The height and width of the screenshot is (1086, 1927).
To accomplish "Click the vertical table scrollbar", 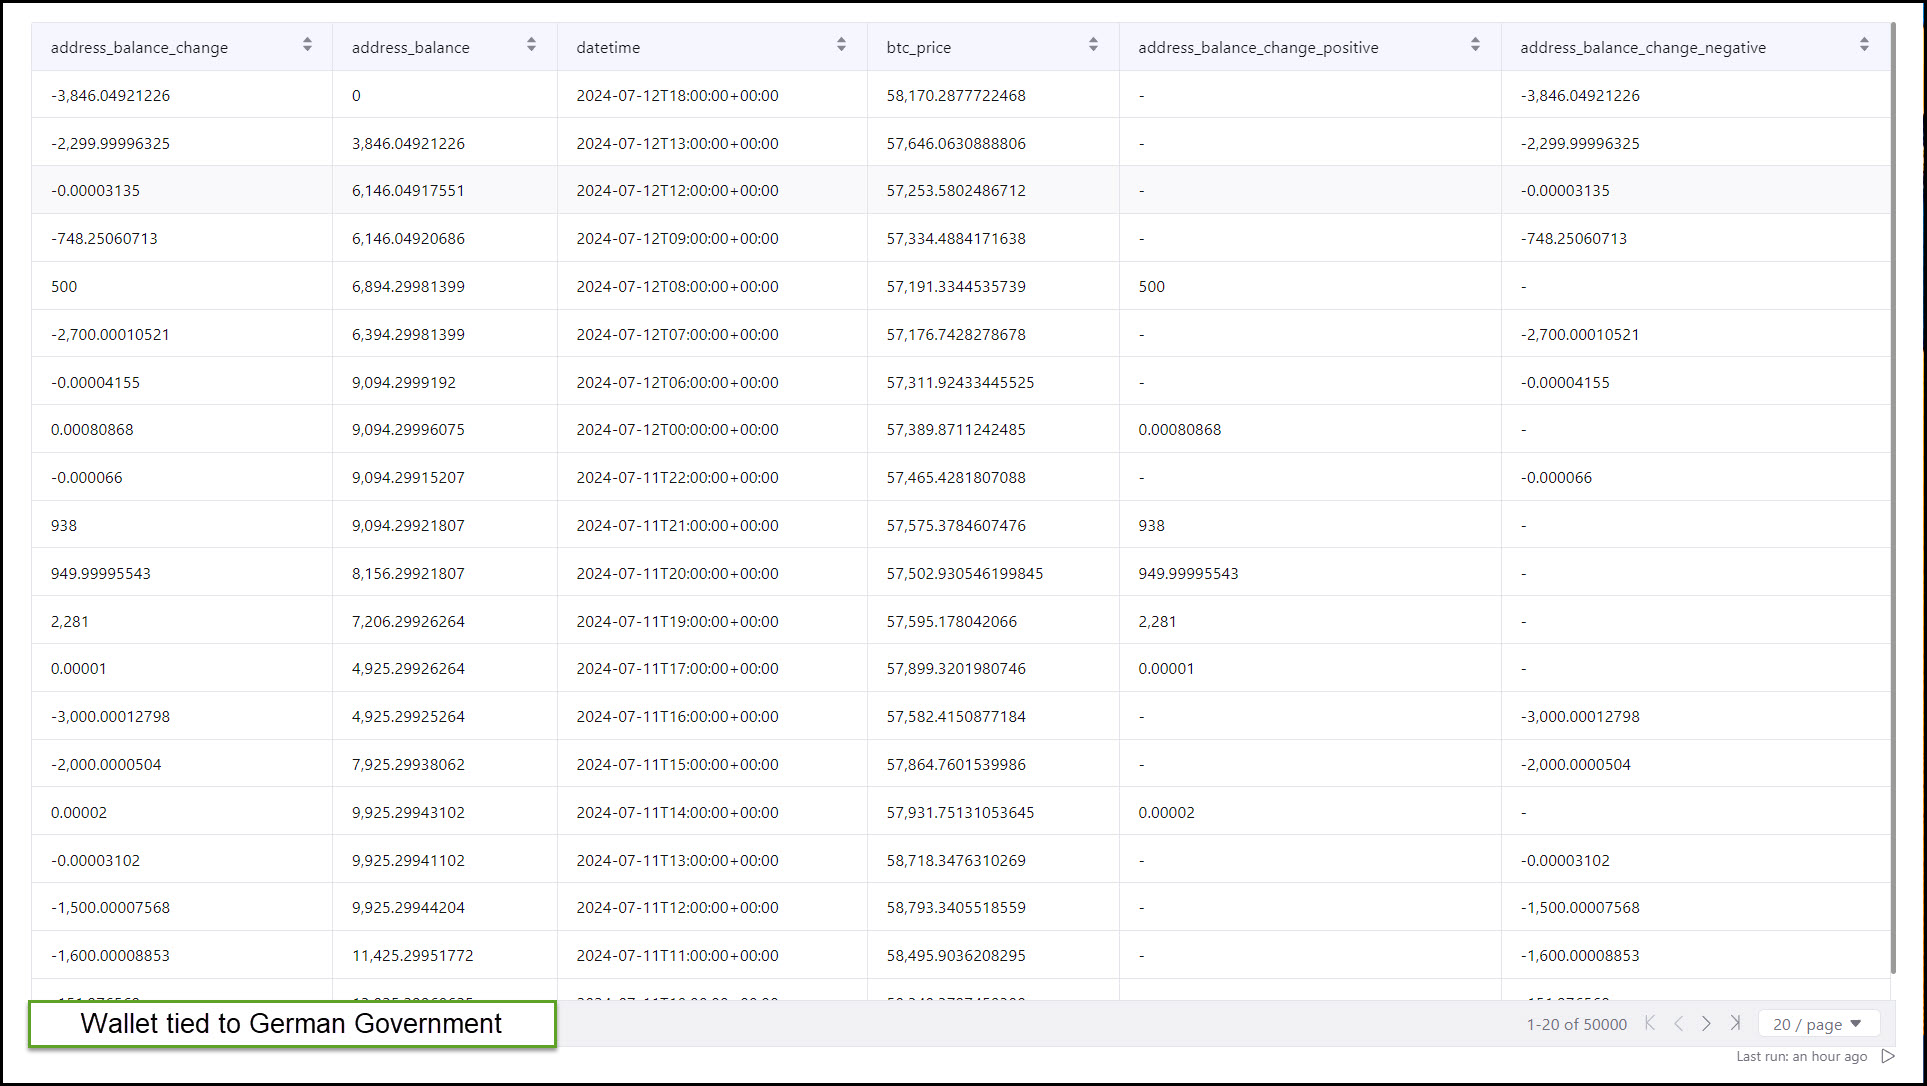I will tap(1893, 500).
